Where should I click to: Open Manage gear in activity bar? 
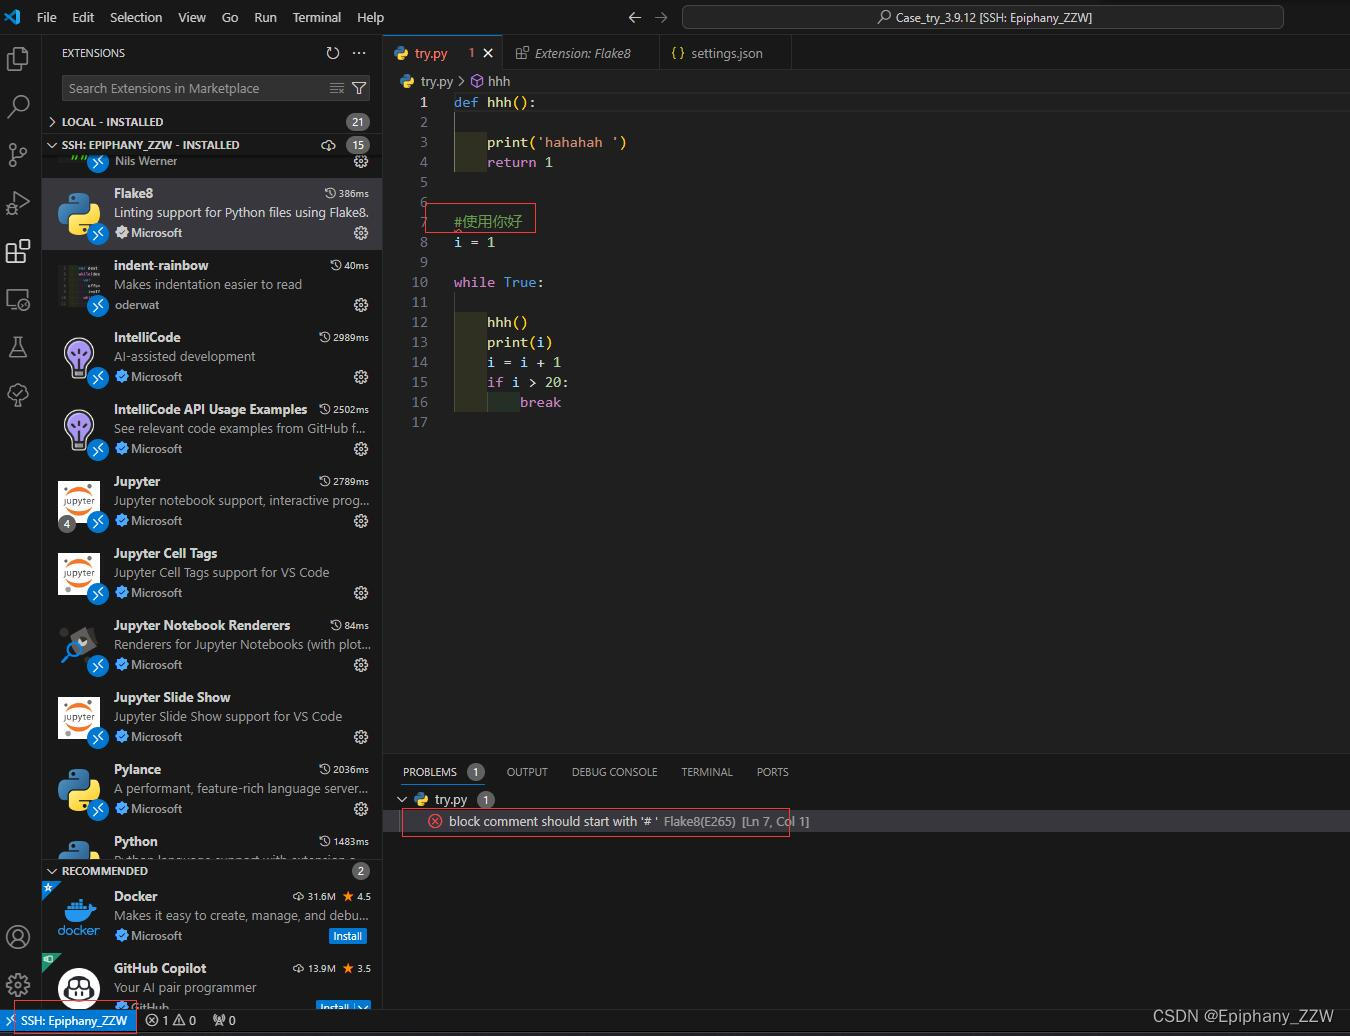[18, 985]
